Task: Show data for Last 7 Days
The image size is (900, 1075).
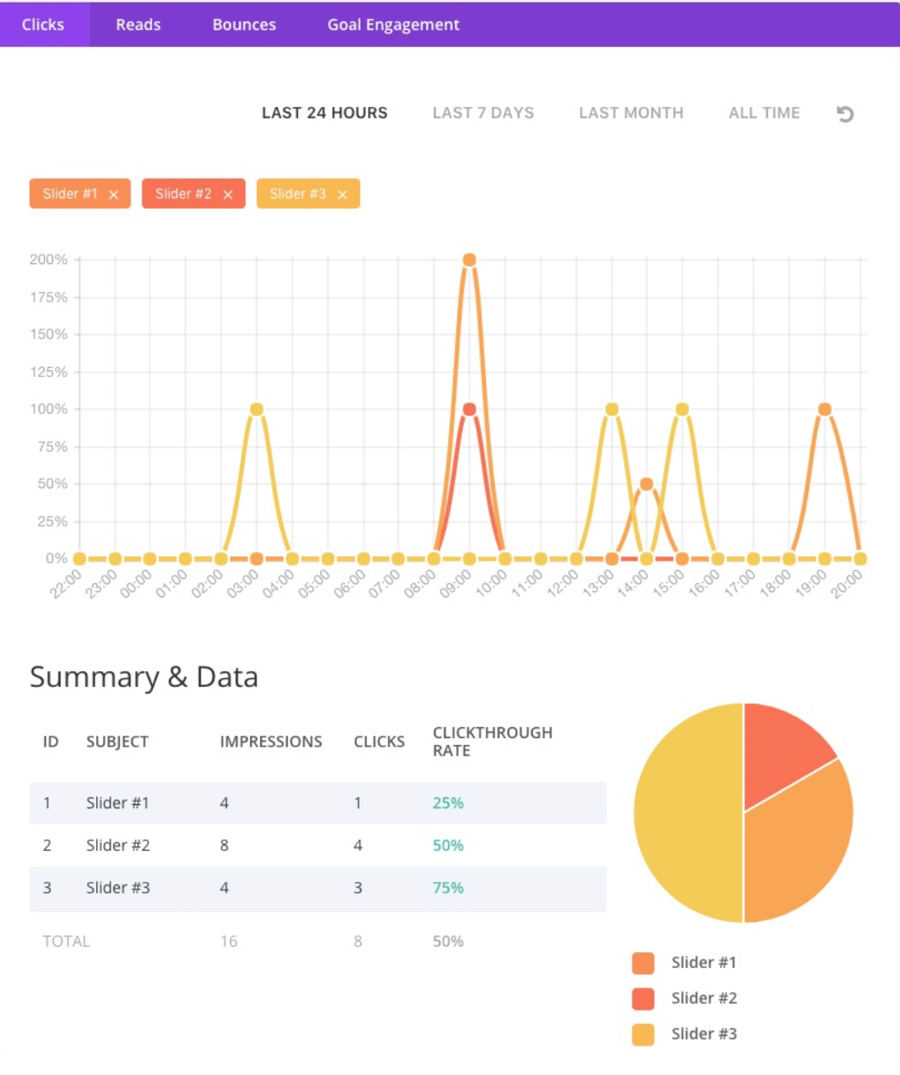Action: coord(483,113)
